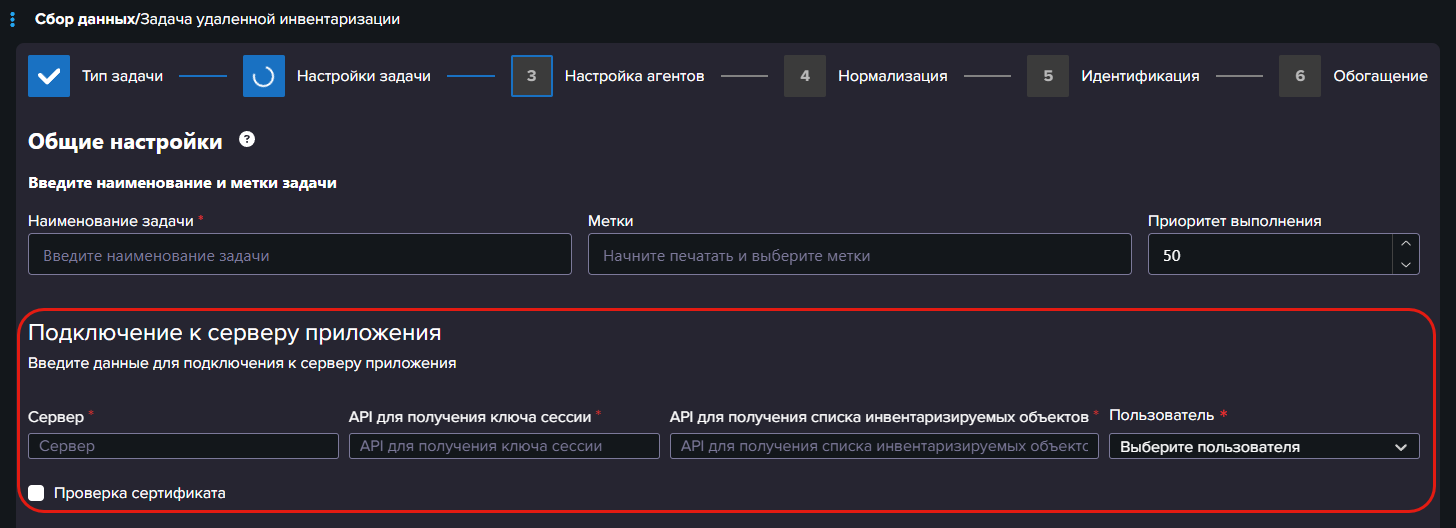Enable the Проверка сертификата checkbox
Viewport: 1456px width, 528px height.
(x=37, y=493)
